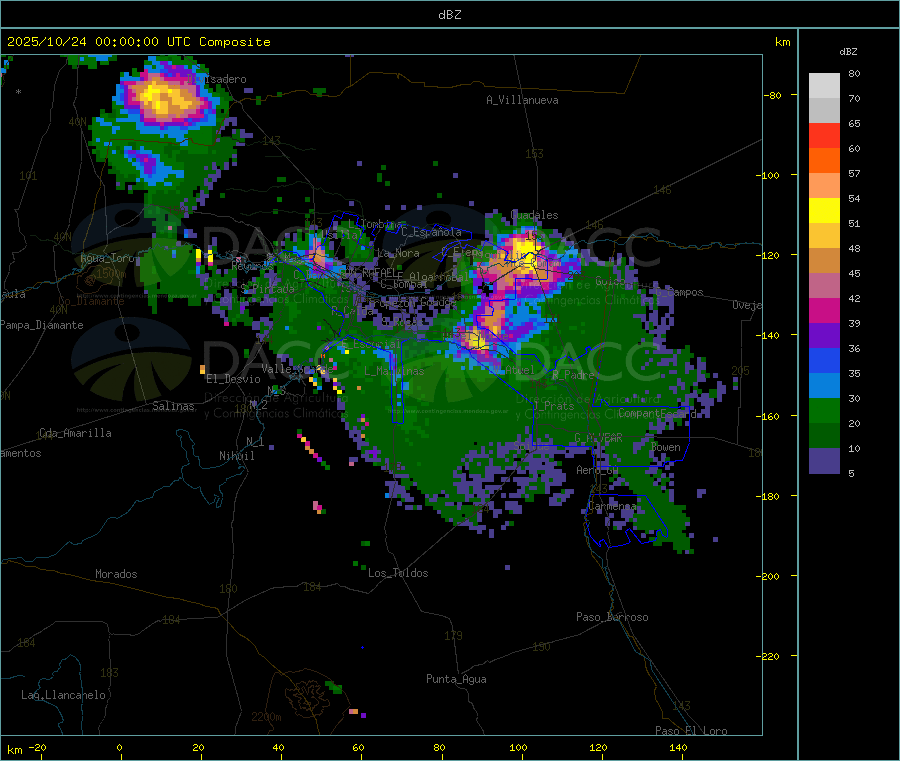Click the 'dBZ' heading above the color legend

tap(848, 52)
